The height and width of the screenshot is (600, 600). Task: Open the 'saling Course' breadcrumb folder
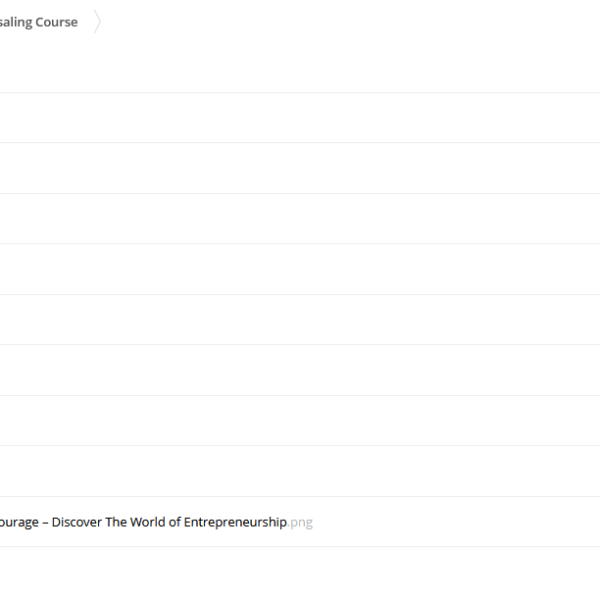[38, 22]
